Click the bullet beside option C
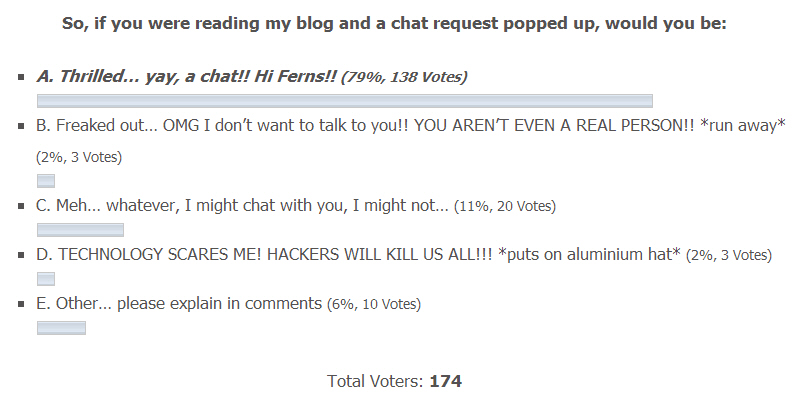 tap(22, 207)
